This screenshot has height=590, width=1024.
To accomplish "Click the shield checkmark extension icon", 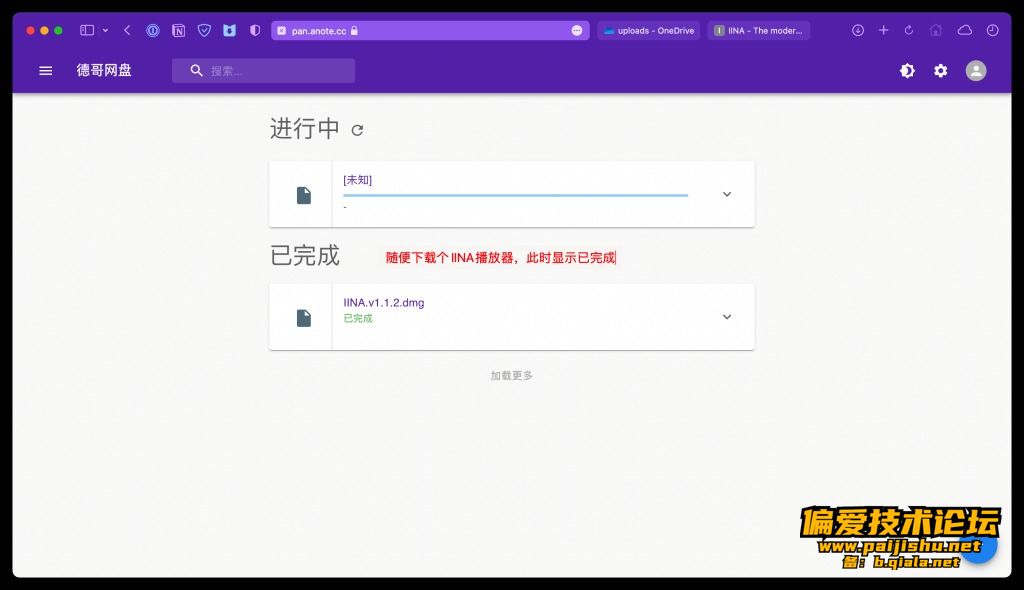I will pos(204,30).
